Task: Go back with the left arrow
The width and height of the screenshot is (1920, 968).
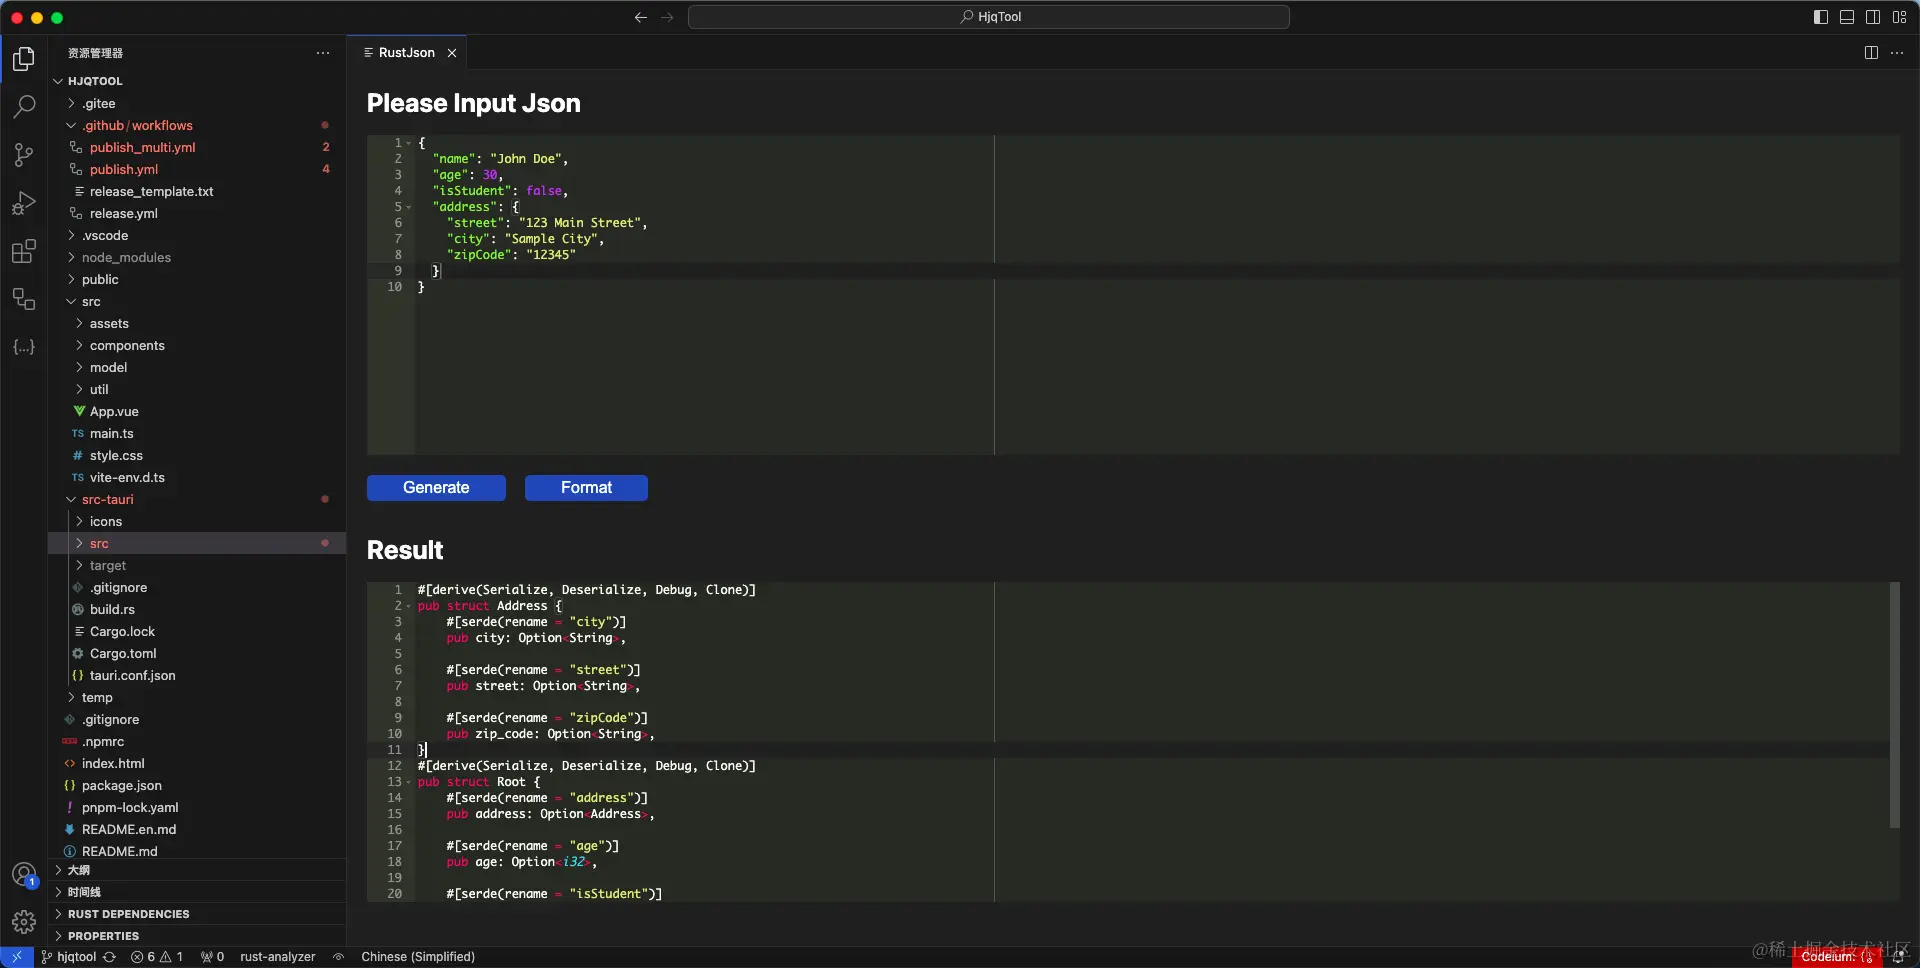Action: (x=641, y=17)
